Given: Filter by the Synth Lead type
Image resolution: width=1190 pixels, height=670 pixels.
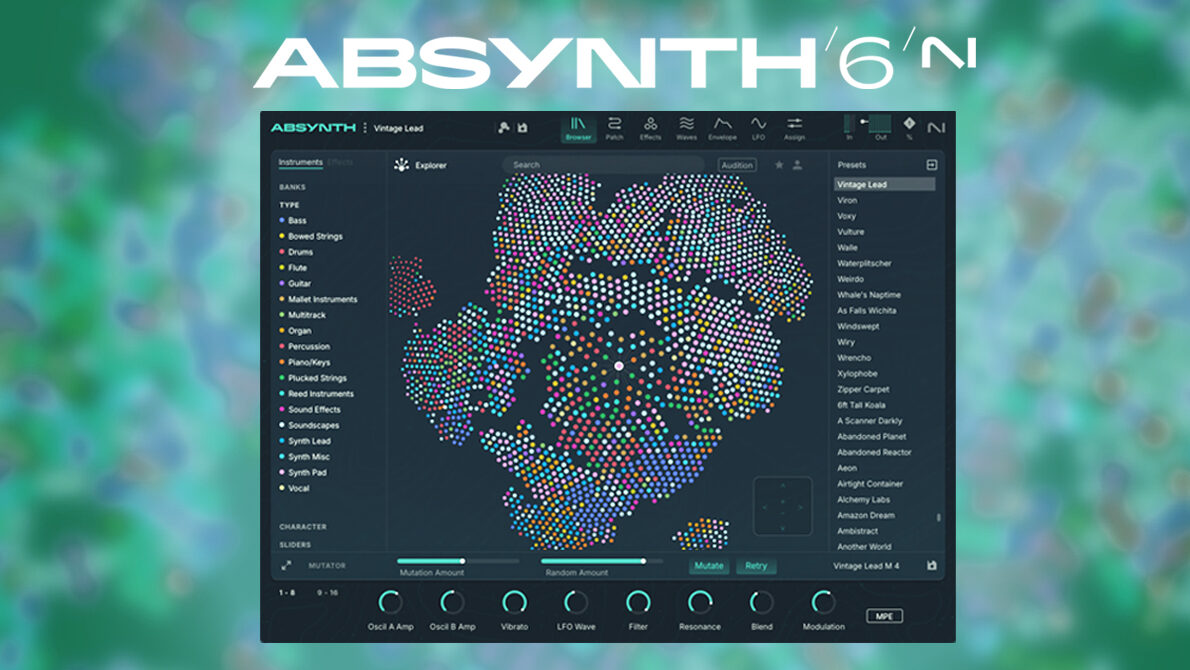Looking at the screenshot, I should coord(309,441).
